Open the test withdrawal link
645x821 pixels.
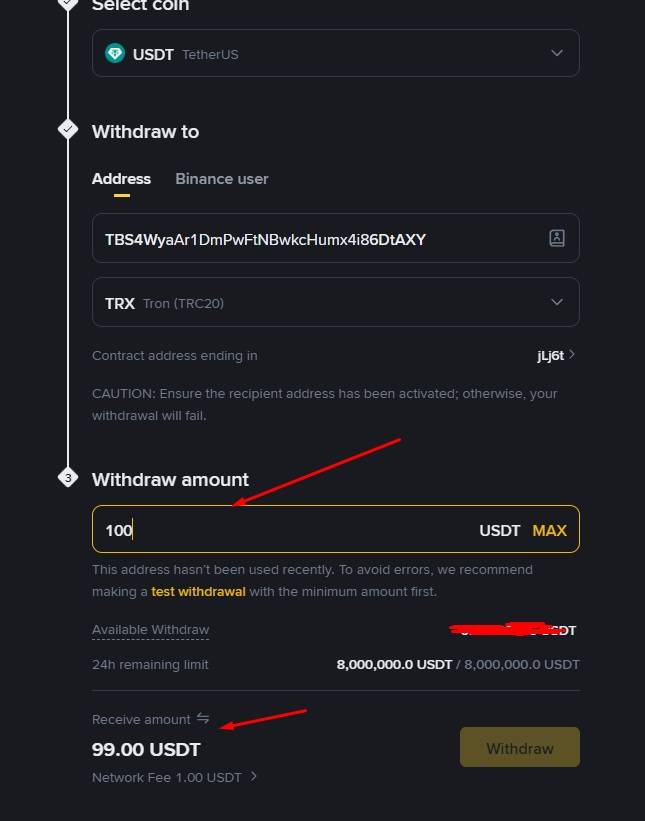tap(198, 591)
